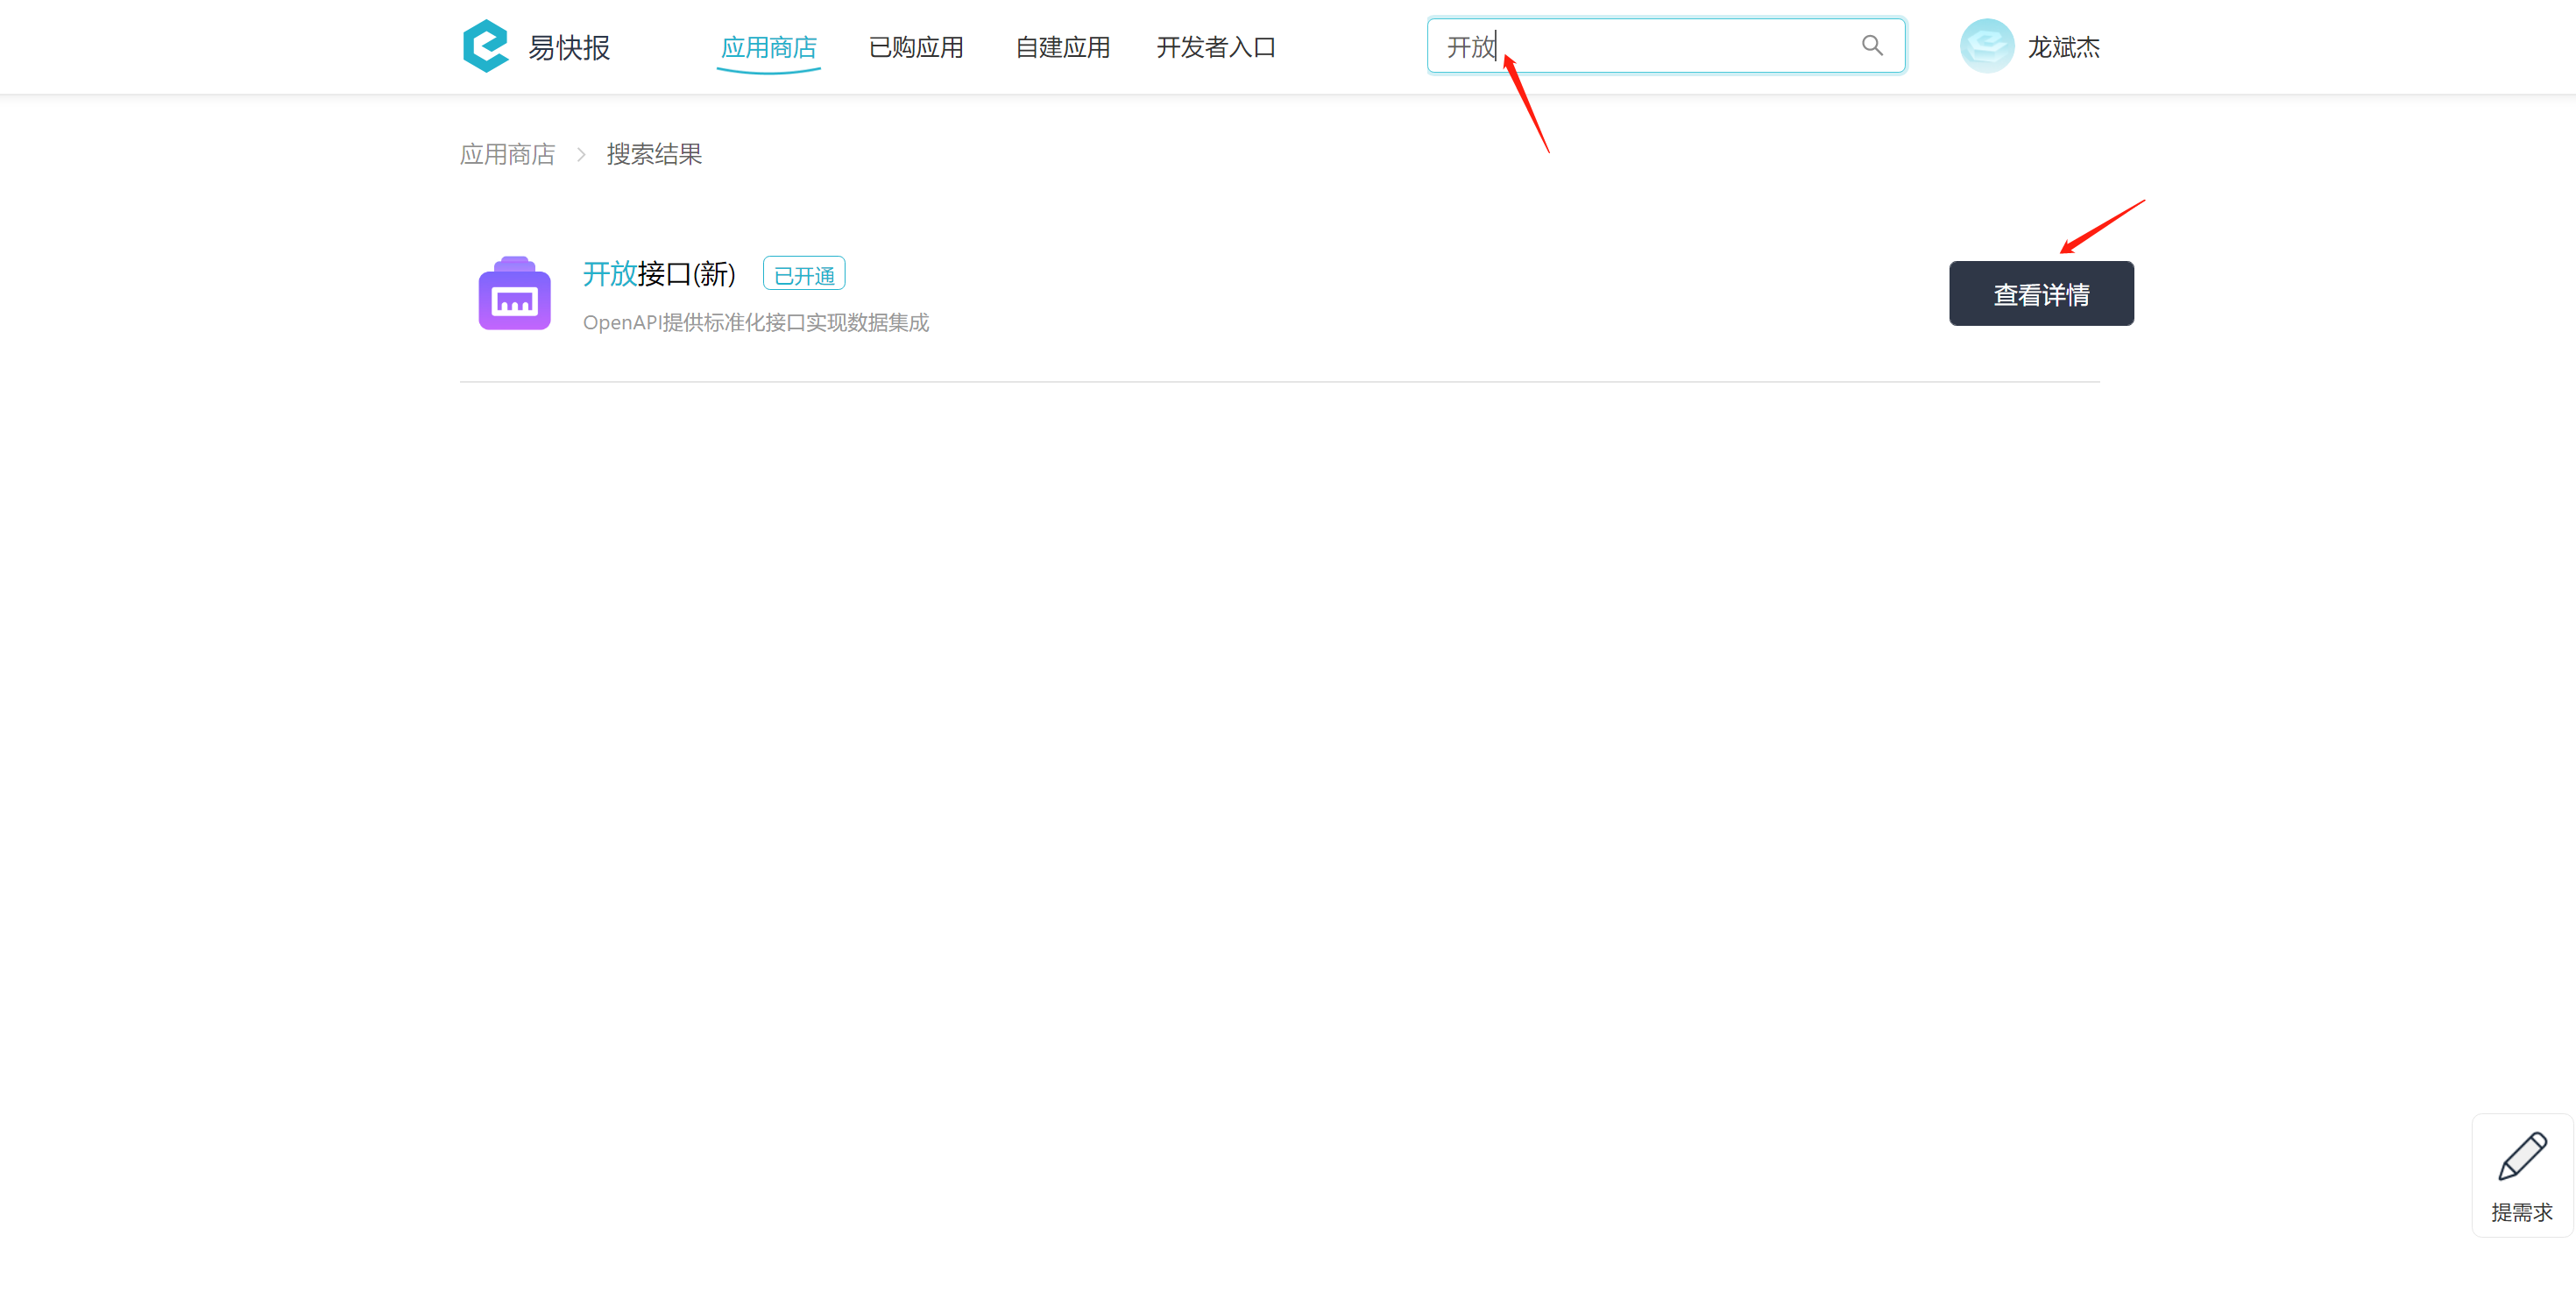This screenshot has height=1292, width=2576.
Task: Click the 开放接口(新) purple app icon
Action: [514, 293]
